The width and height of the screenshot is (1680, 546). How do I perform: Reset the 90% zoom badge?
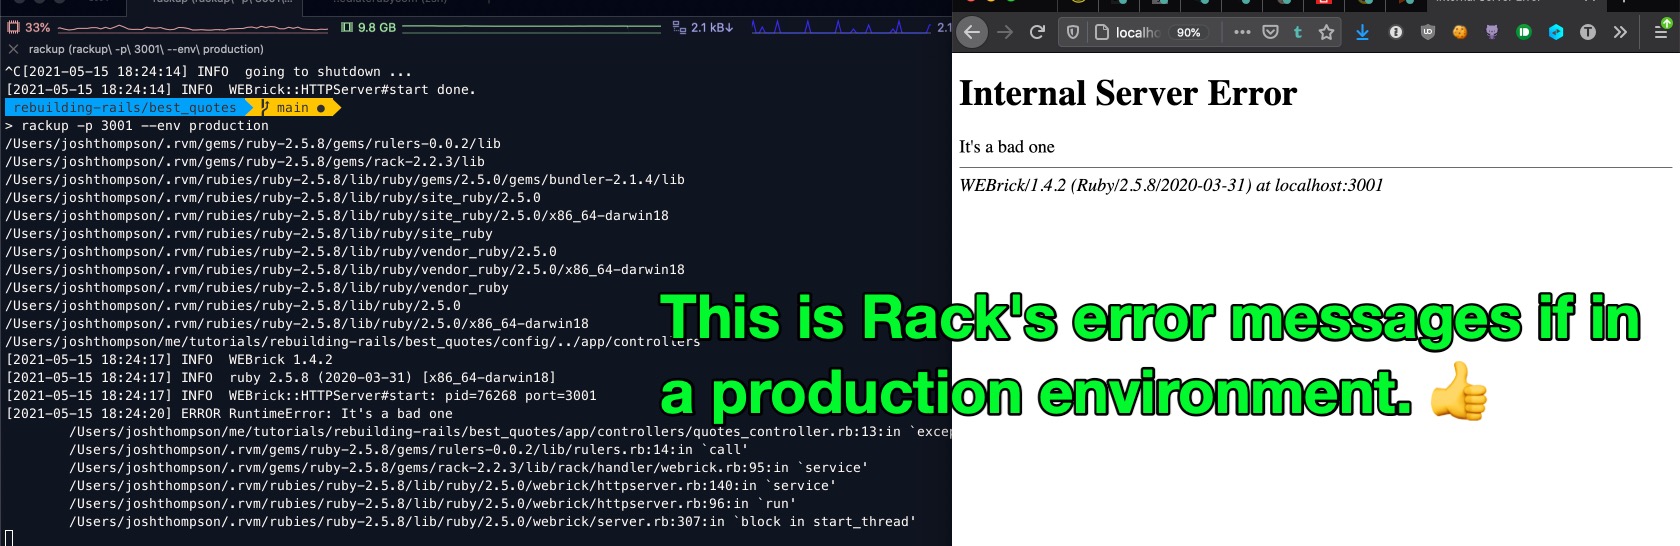tap(1188, 32)
